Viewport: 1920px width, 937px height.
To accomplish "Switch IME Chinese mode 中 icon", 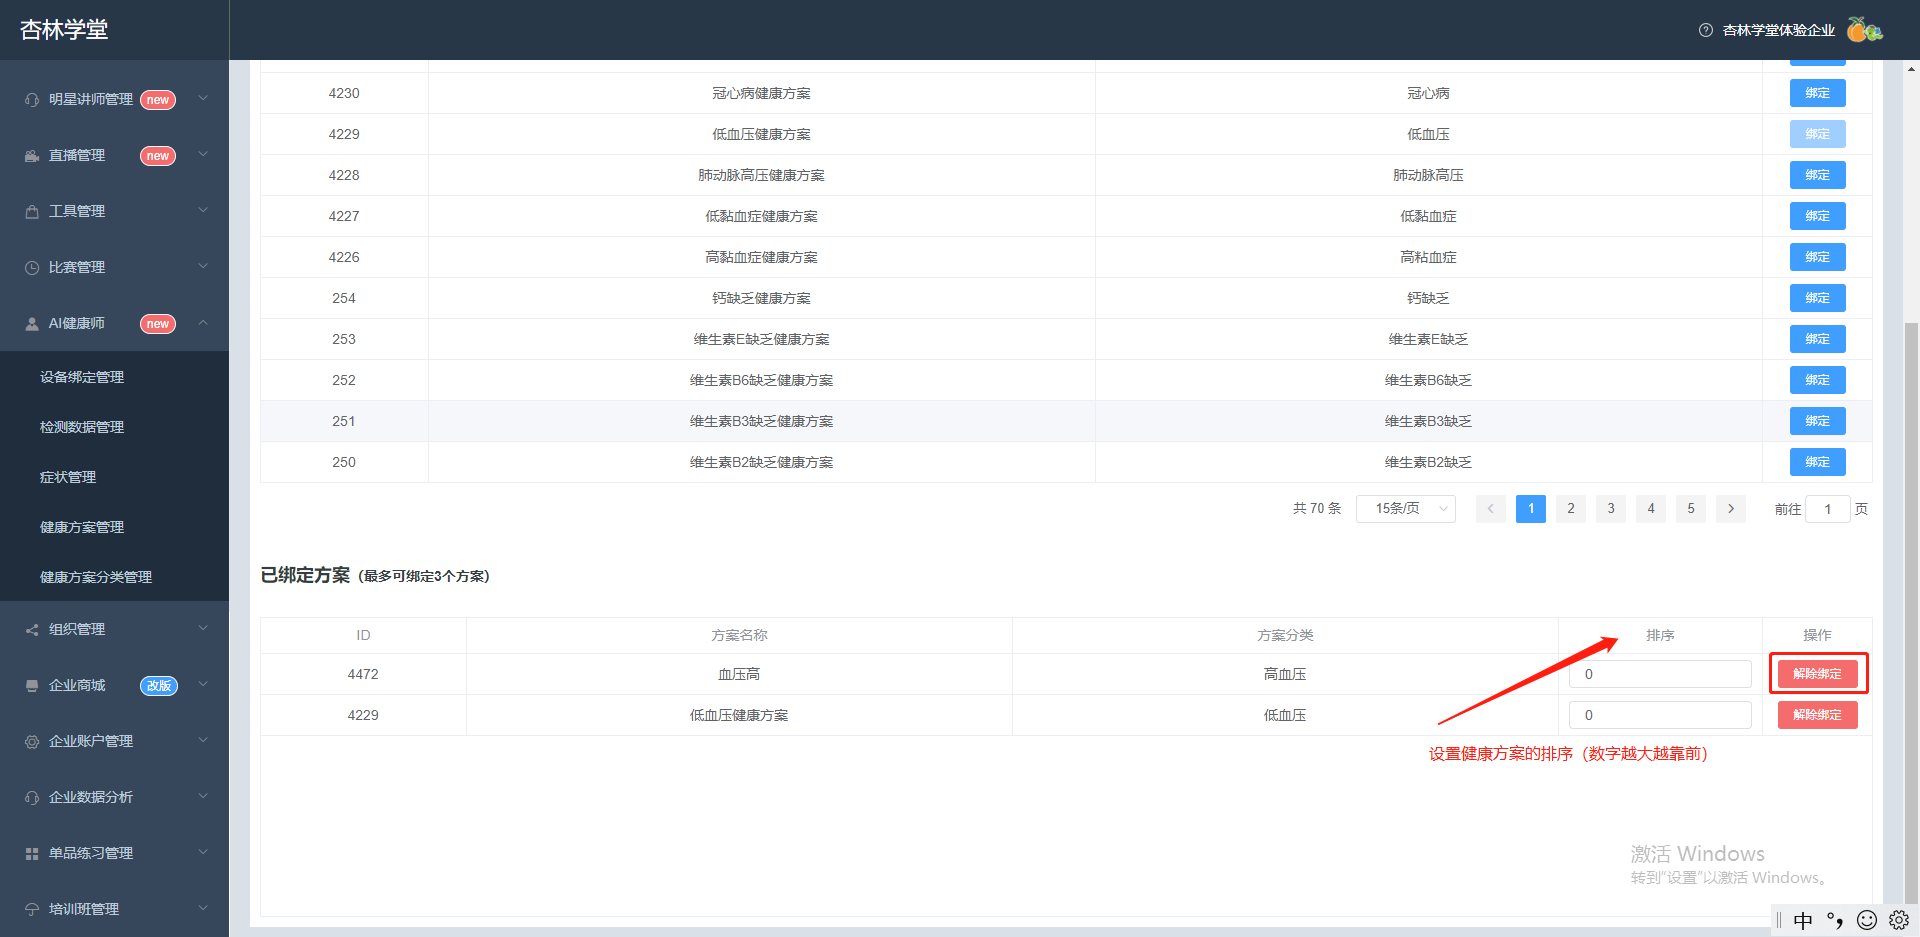I will [x=1803, y=920].
